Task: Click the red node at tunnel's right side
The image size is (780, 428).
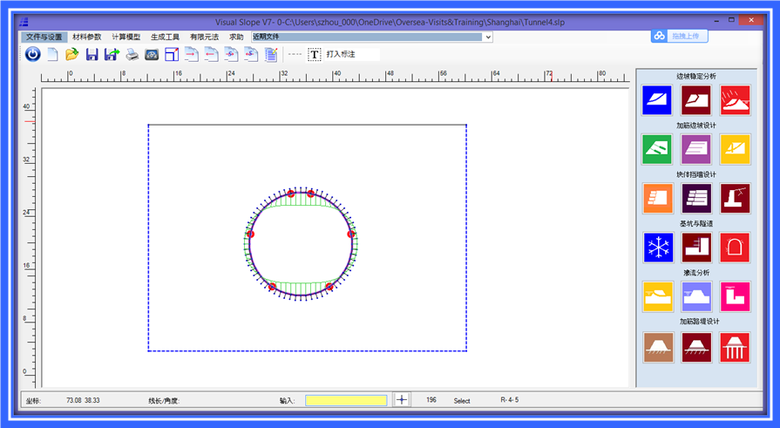Action: [351, 234]
